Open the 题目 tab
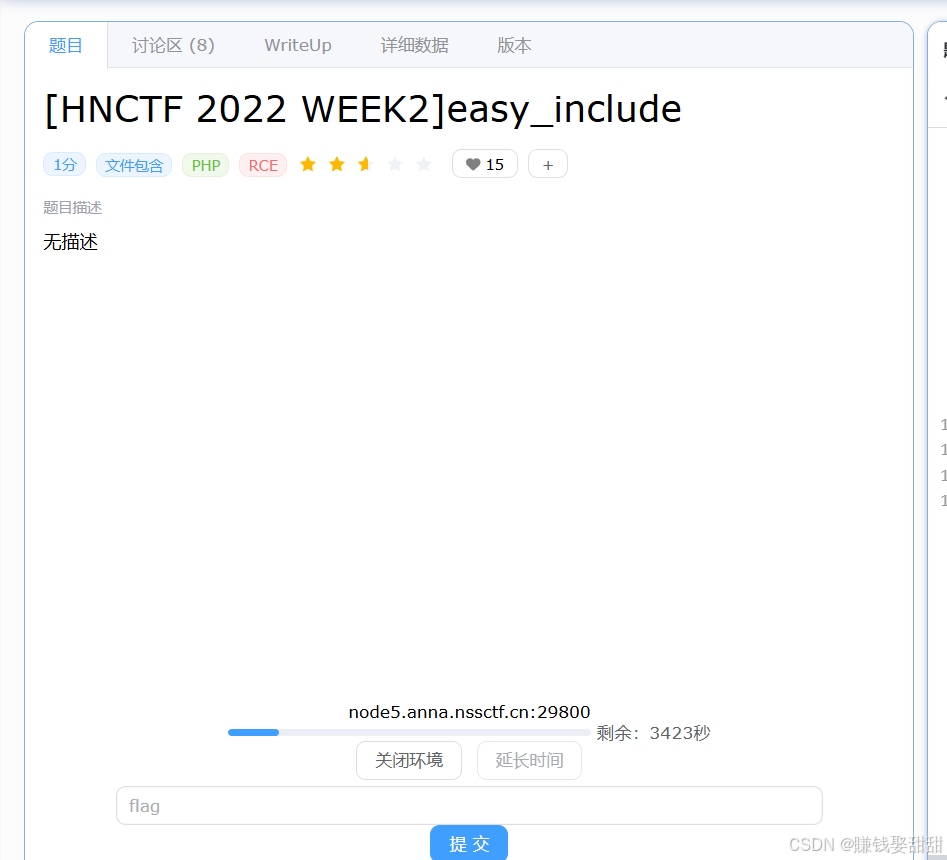 [65, 45]
